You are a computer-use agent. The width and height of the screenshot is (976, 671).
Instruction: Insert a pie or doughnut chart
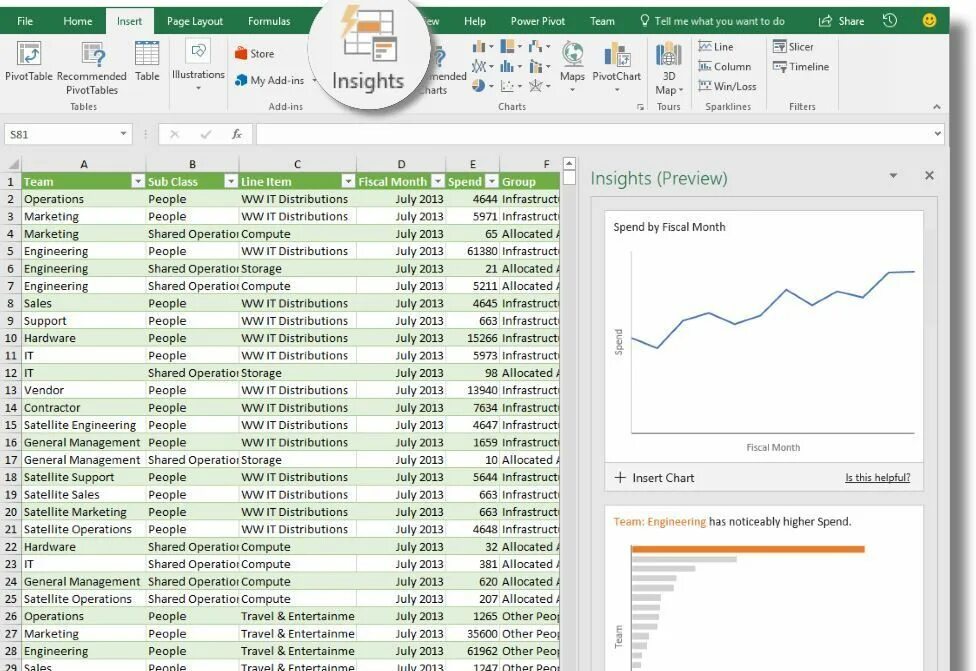click(482, 86)
